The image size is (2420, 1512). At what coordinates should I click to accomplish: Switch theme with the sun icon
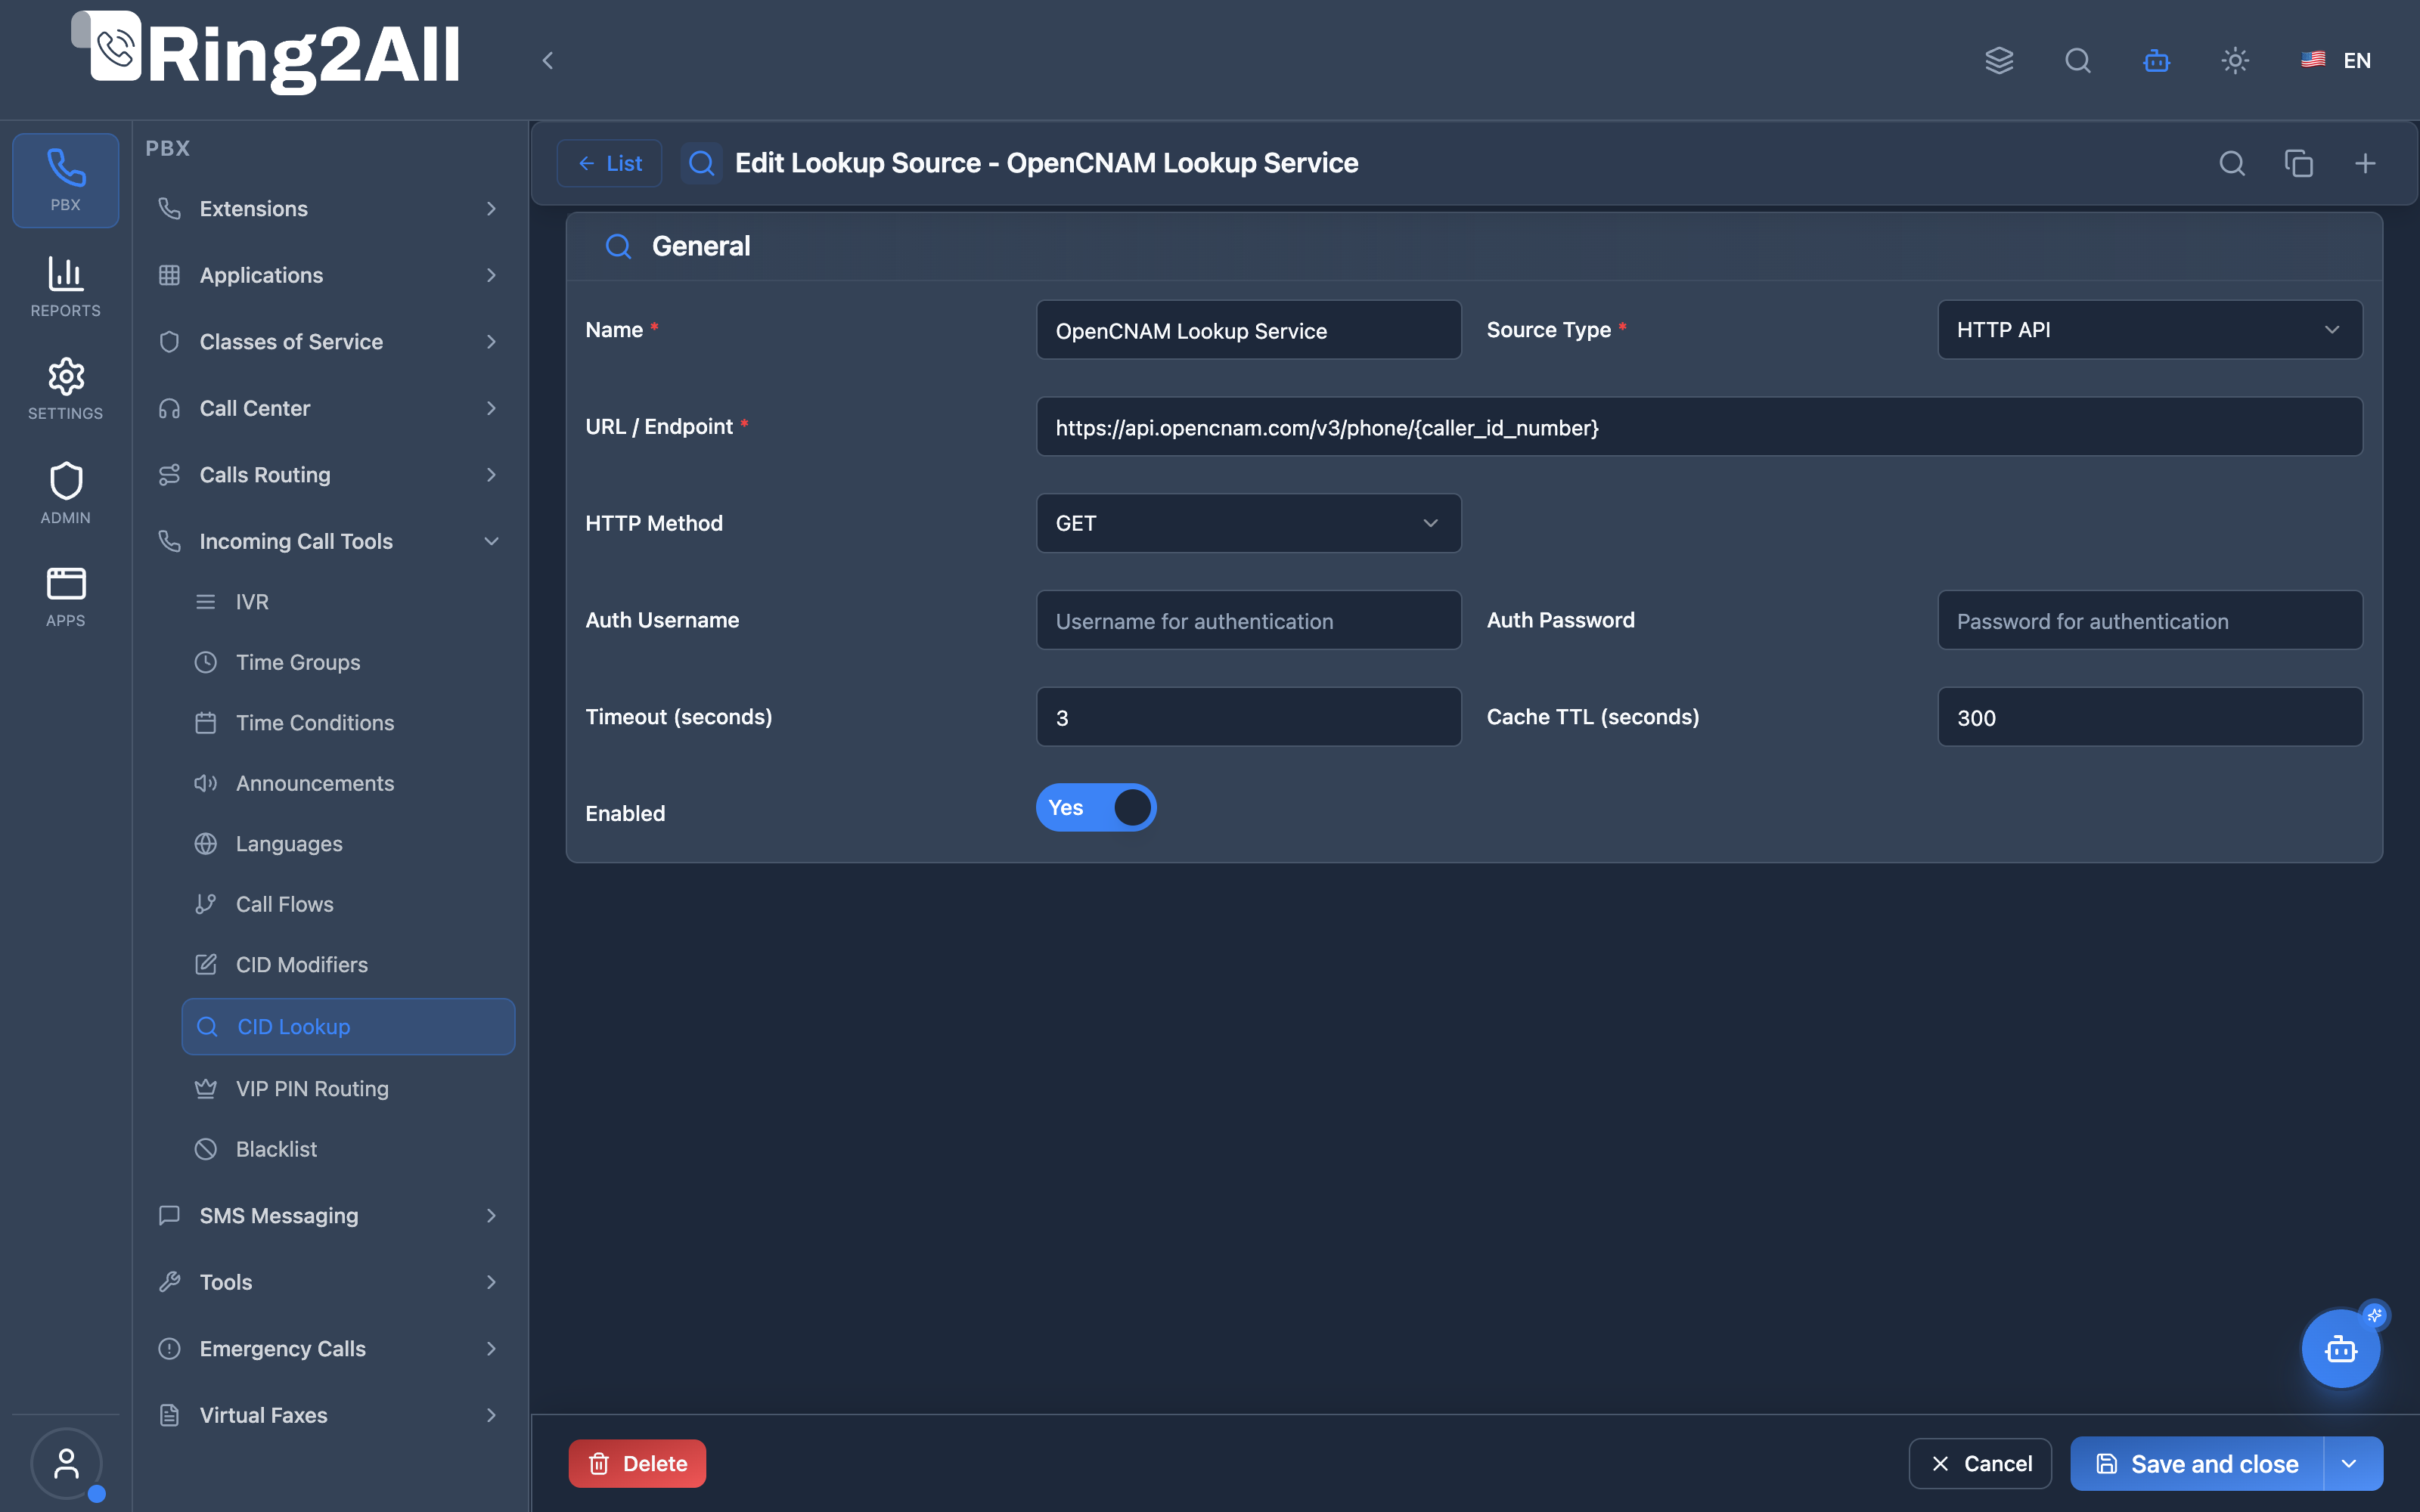click(x=2235, y=60)
